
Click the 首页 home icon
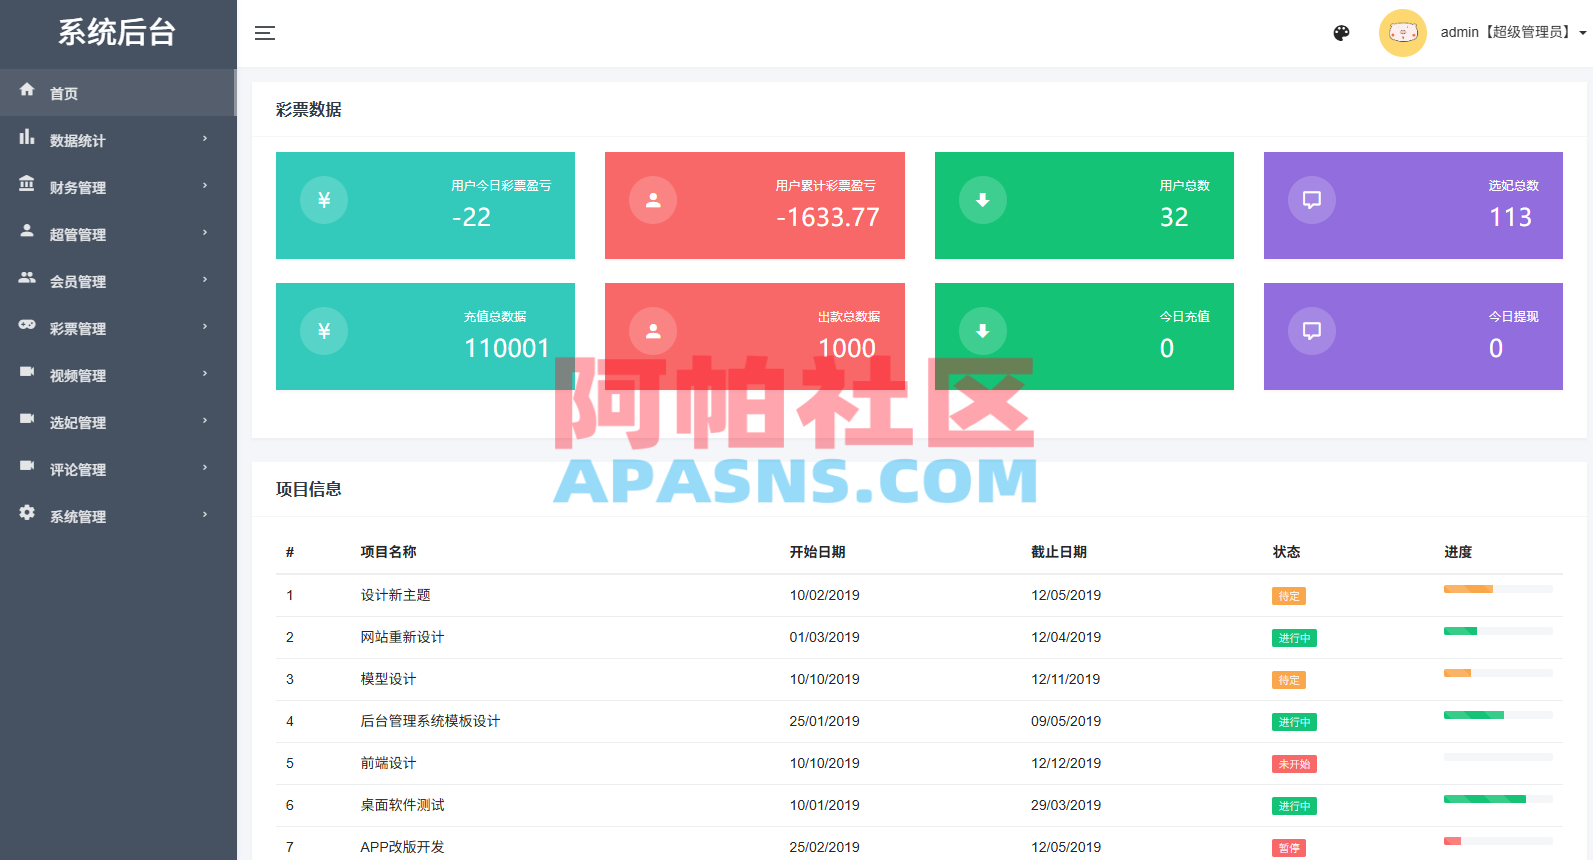point(27,90)
